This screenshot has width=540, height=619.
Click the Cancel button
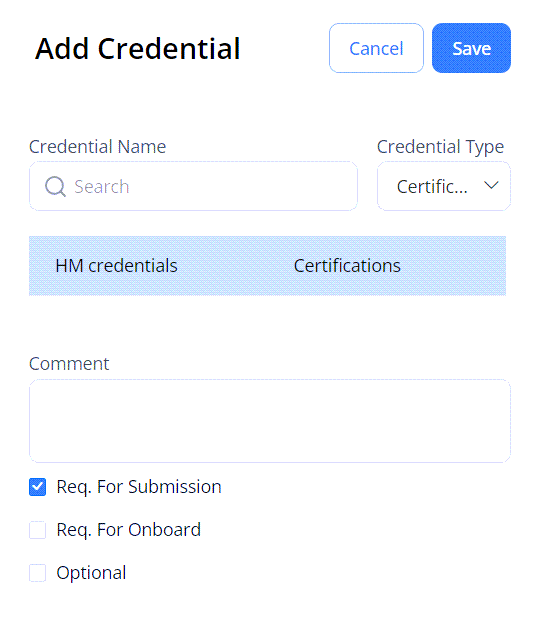click(376, 48)
